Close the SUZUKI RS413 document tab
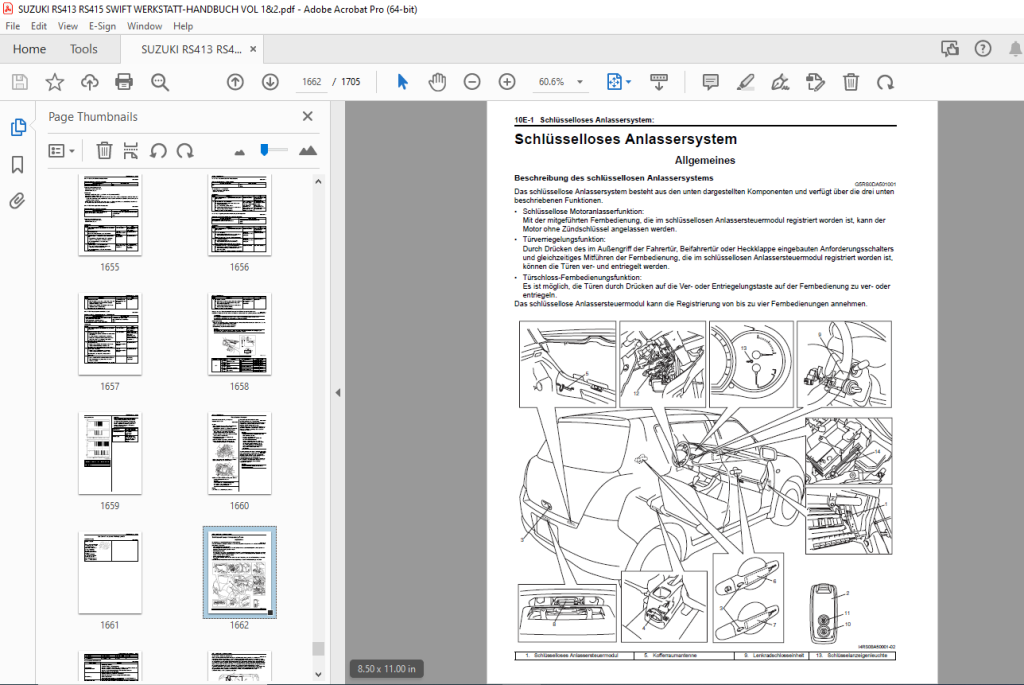 click(253, 49)
